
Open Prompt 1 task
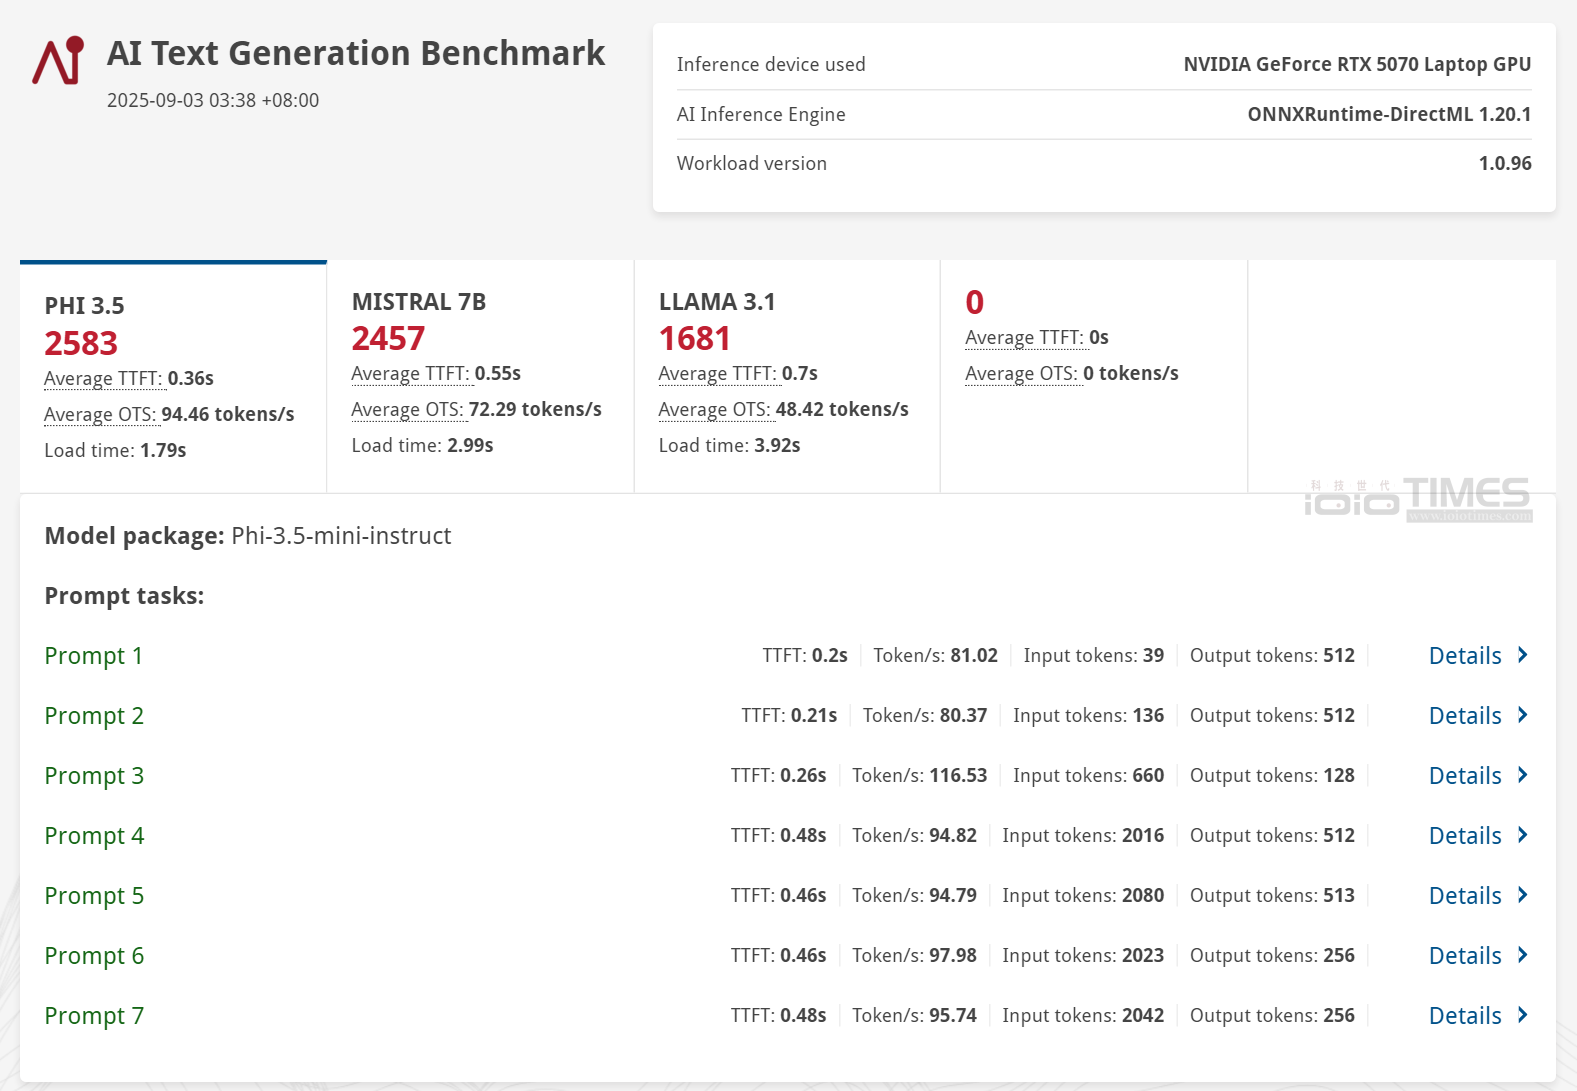tap(94, 656)
